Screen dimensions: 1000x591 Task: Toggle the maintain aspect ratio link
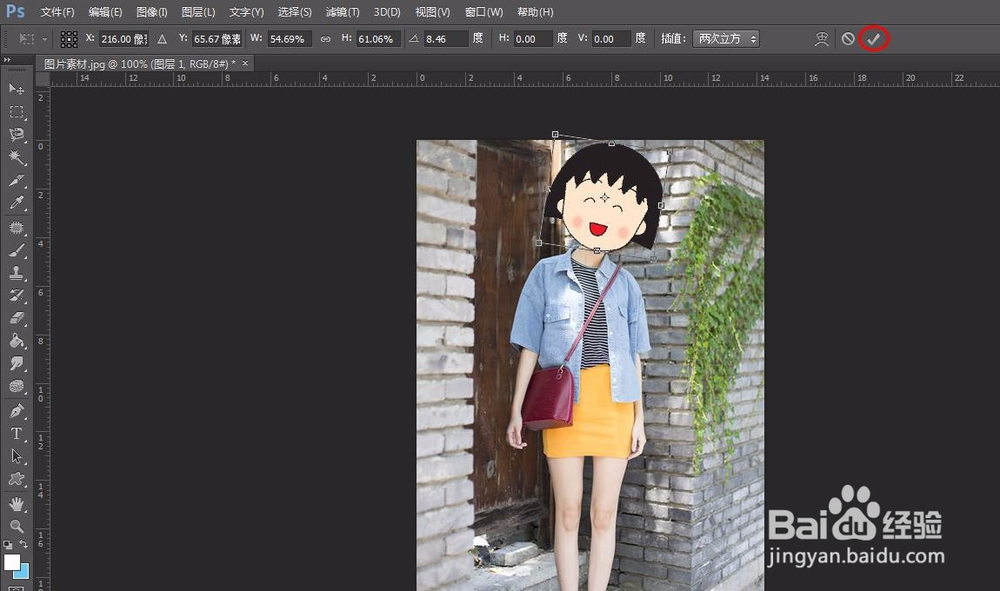pyautogui.click(x=325, y=39)
